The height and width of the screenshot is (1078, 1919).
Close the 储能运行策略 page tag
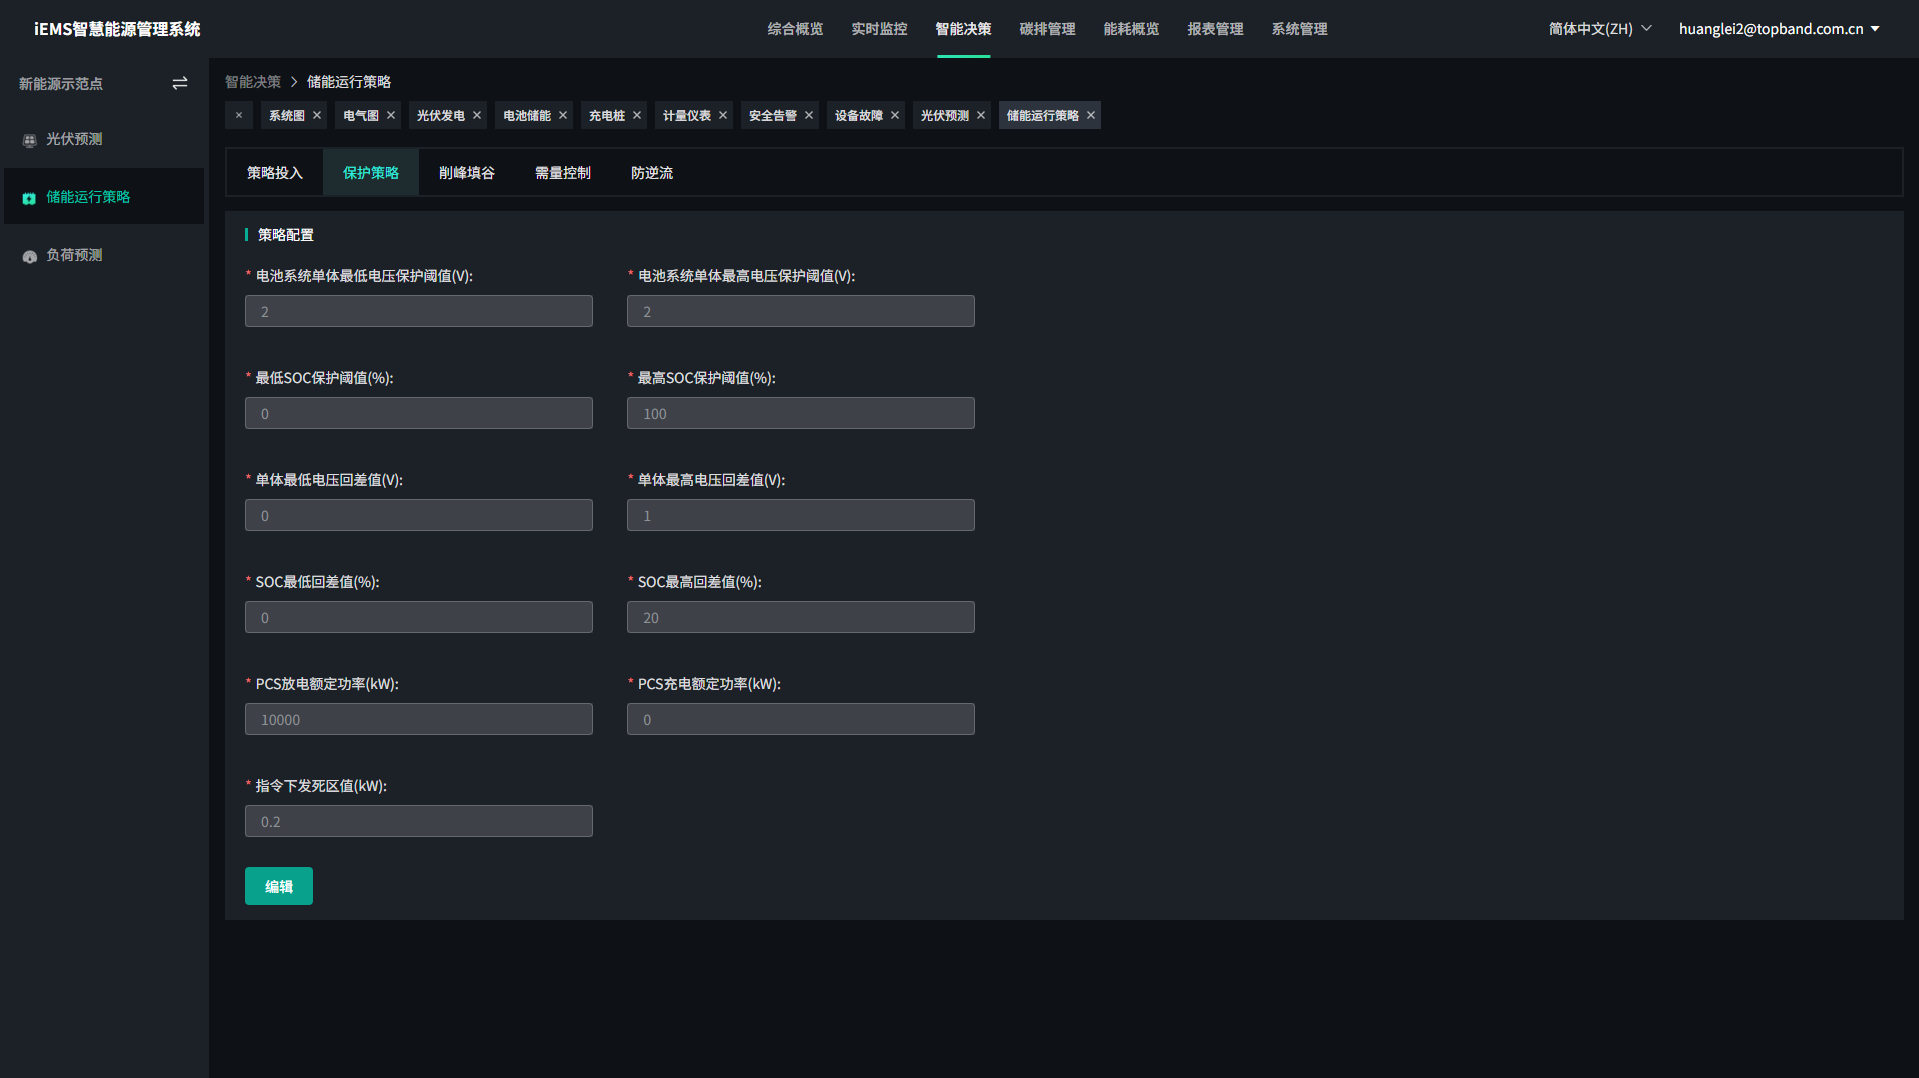point(1091,116)
